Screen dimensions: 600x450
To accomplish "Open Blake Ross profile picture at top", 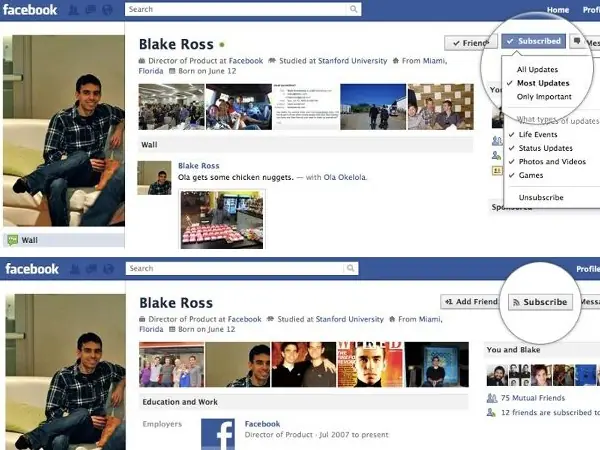I will click(x=64, y=130).
